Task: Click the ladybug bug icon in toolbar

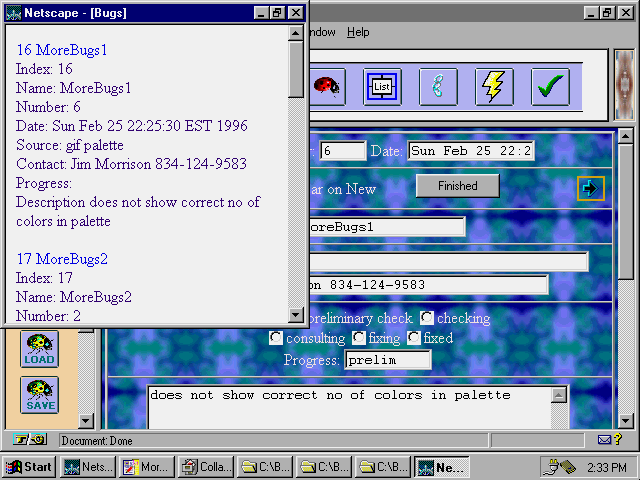Action: [x=327, y=87]
